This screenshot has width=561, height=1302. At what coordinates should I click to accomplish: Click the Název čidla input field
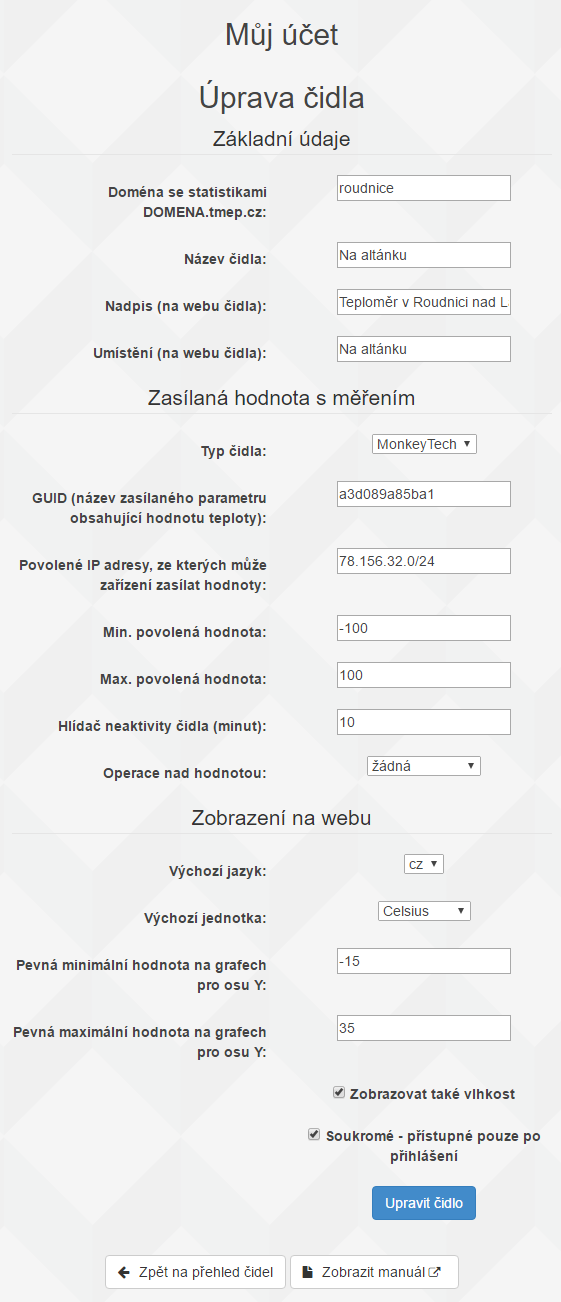pos(424,255)
